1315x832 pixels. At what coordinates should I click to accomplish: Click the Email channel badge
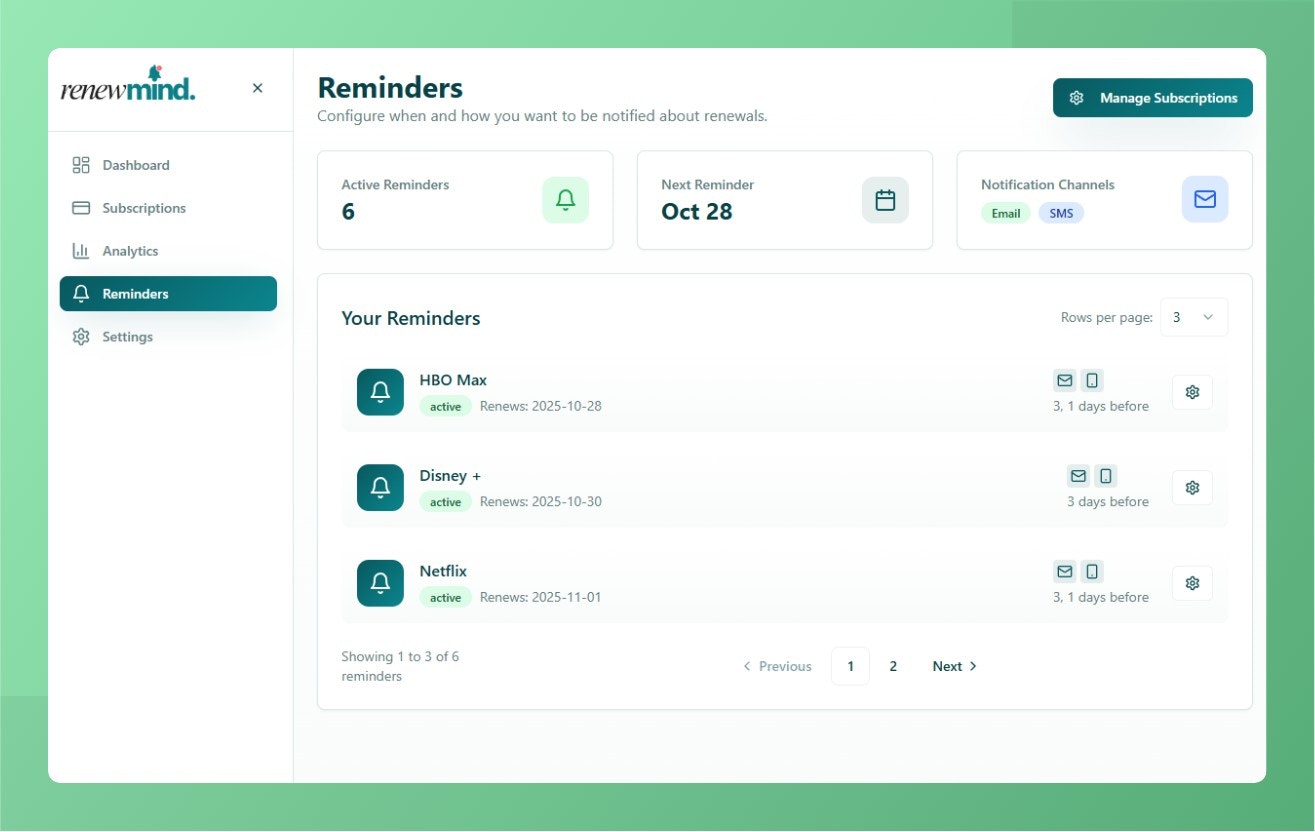click(x=1006, y=213)
